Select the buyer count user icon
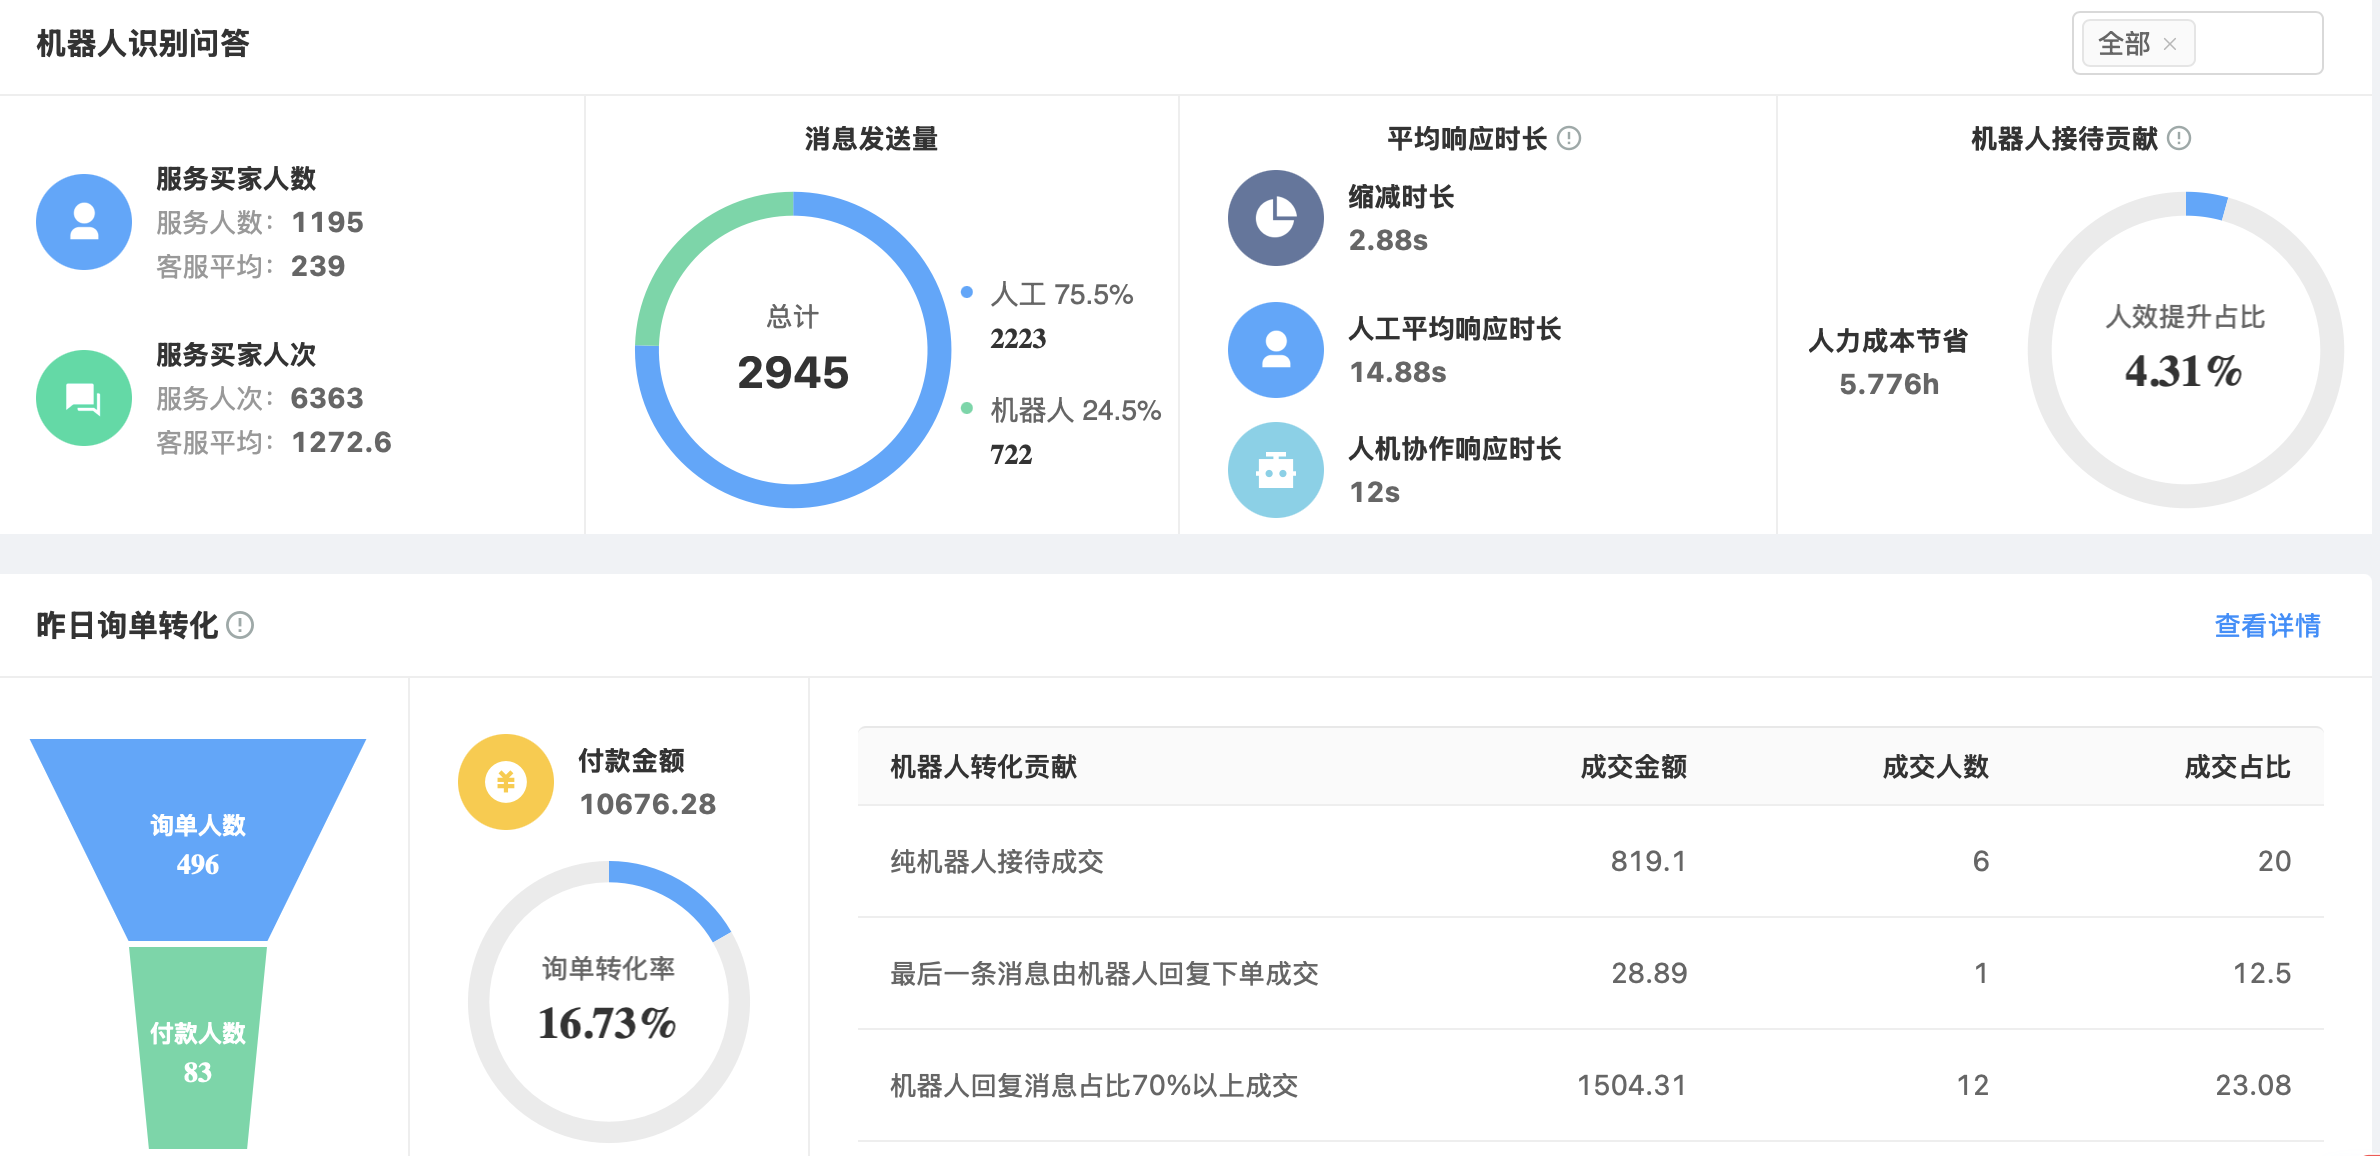The height and width of the screenshot is (1156, 2380). [84, 222]
